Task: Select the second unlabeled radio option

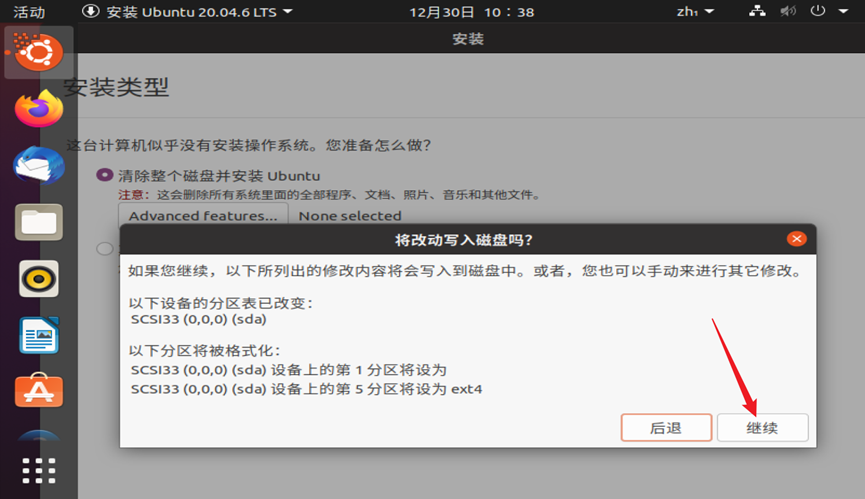Action: coord(104,249)
